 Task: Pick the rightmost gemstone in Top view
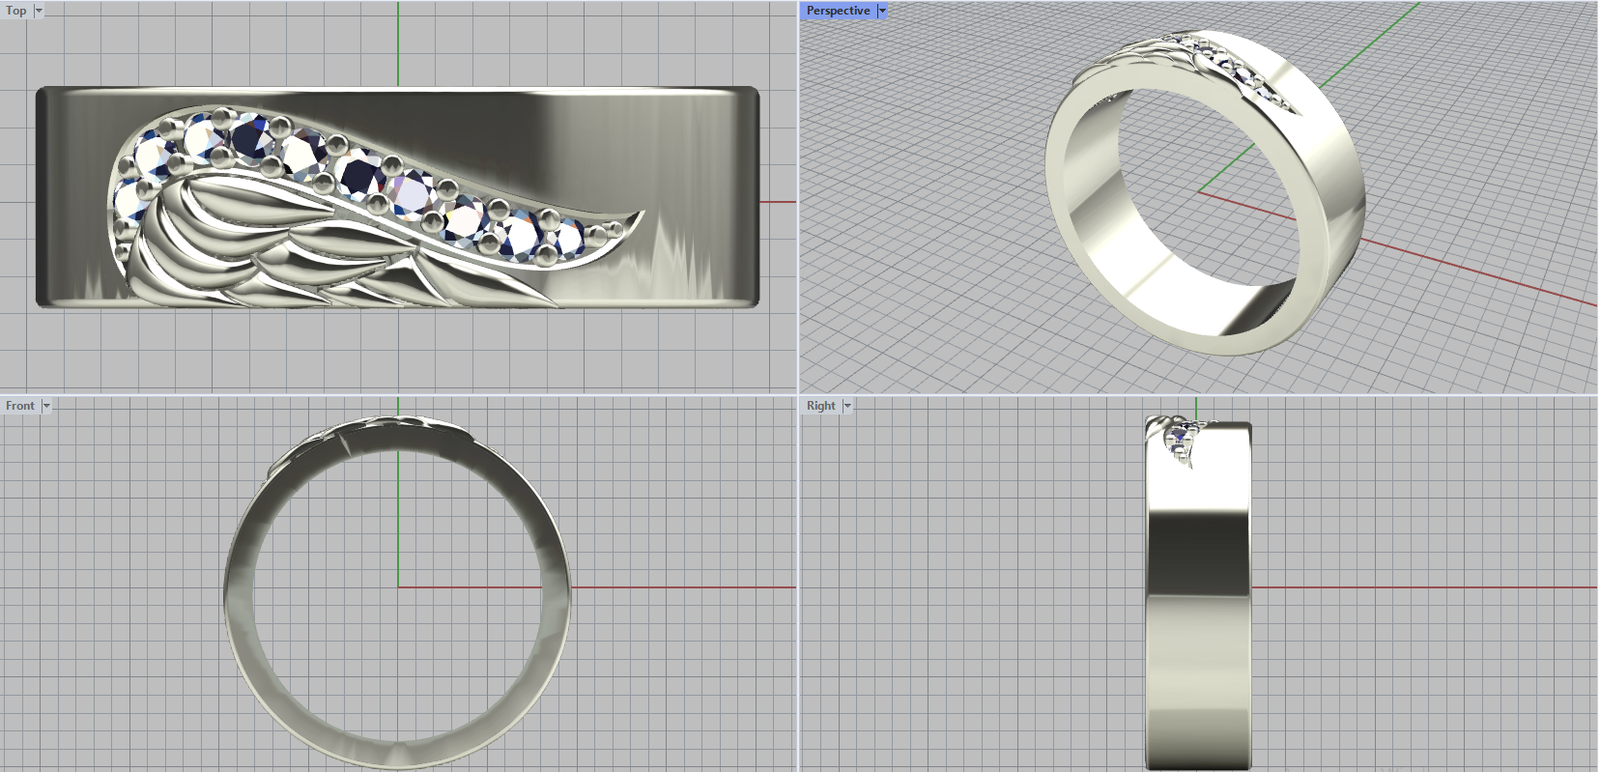coord(568,238)
